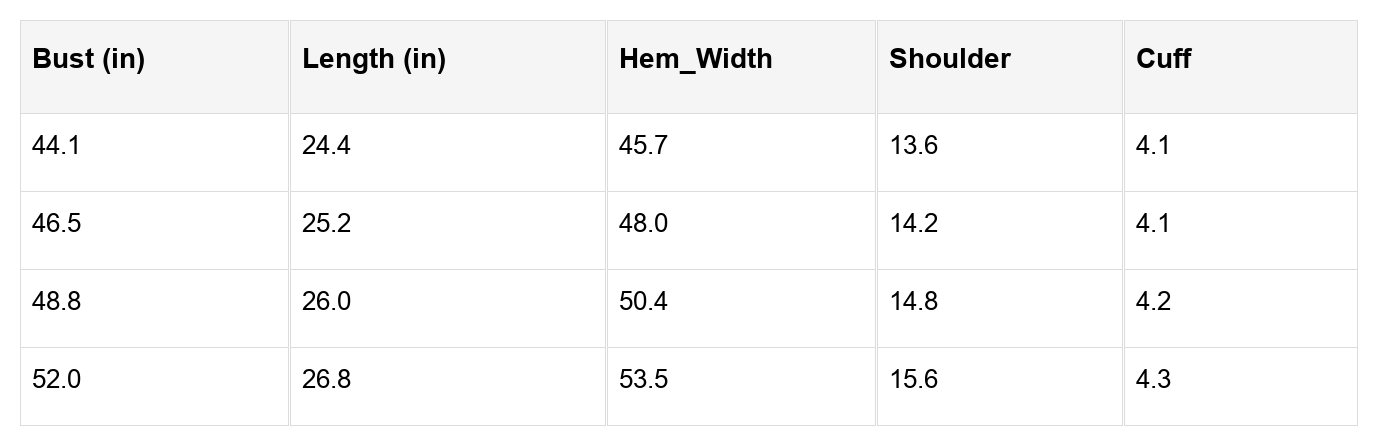1377x445 pixels.
Task: Click the length value 25.2
Action: pyautogui.click(x=326, y=224)
